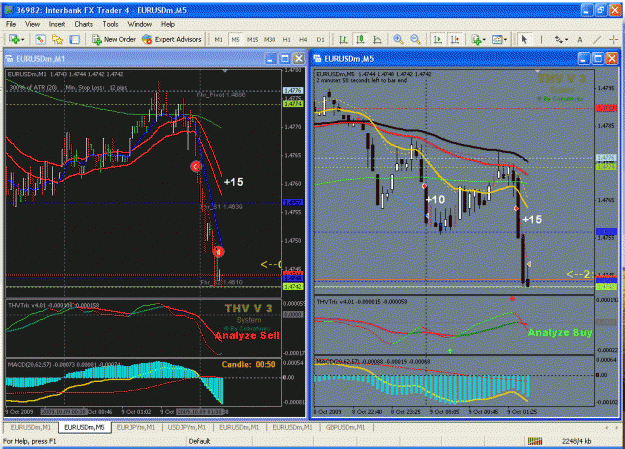Toggle chart auto scroll icon
This screenshot has width=625, height=449.
[x=438, y=39]
